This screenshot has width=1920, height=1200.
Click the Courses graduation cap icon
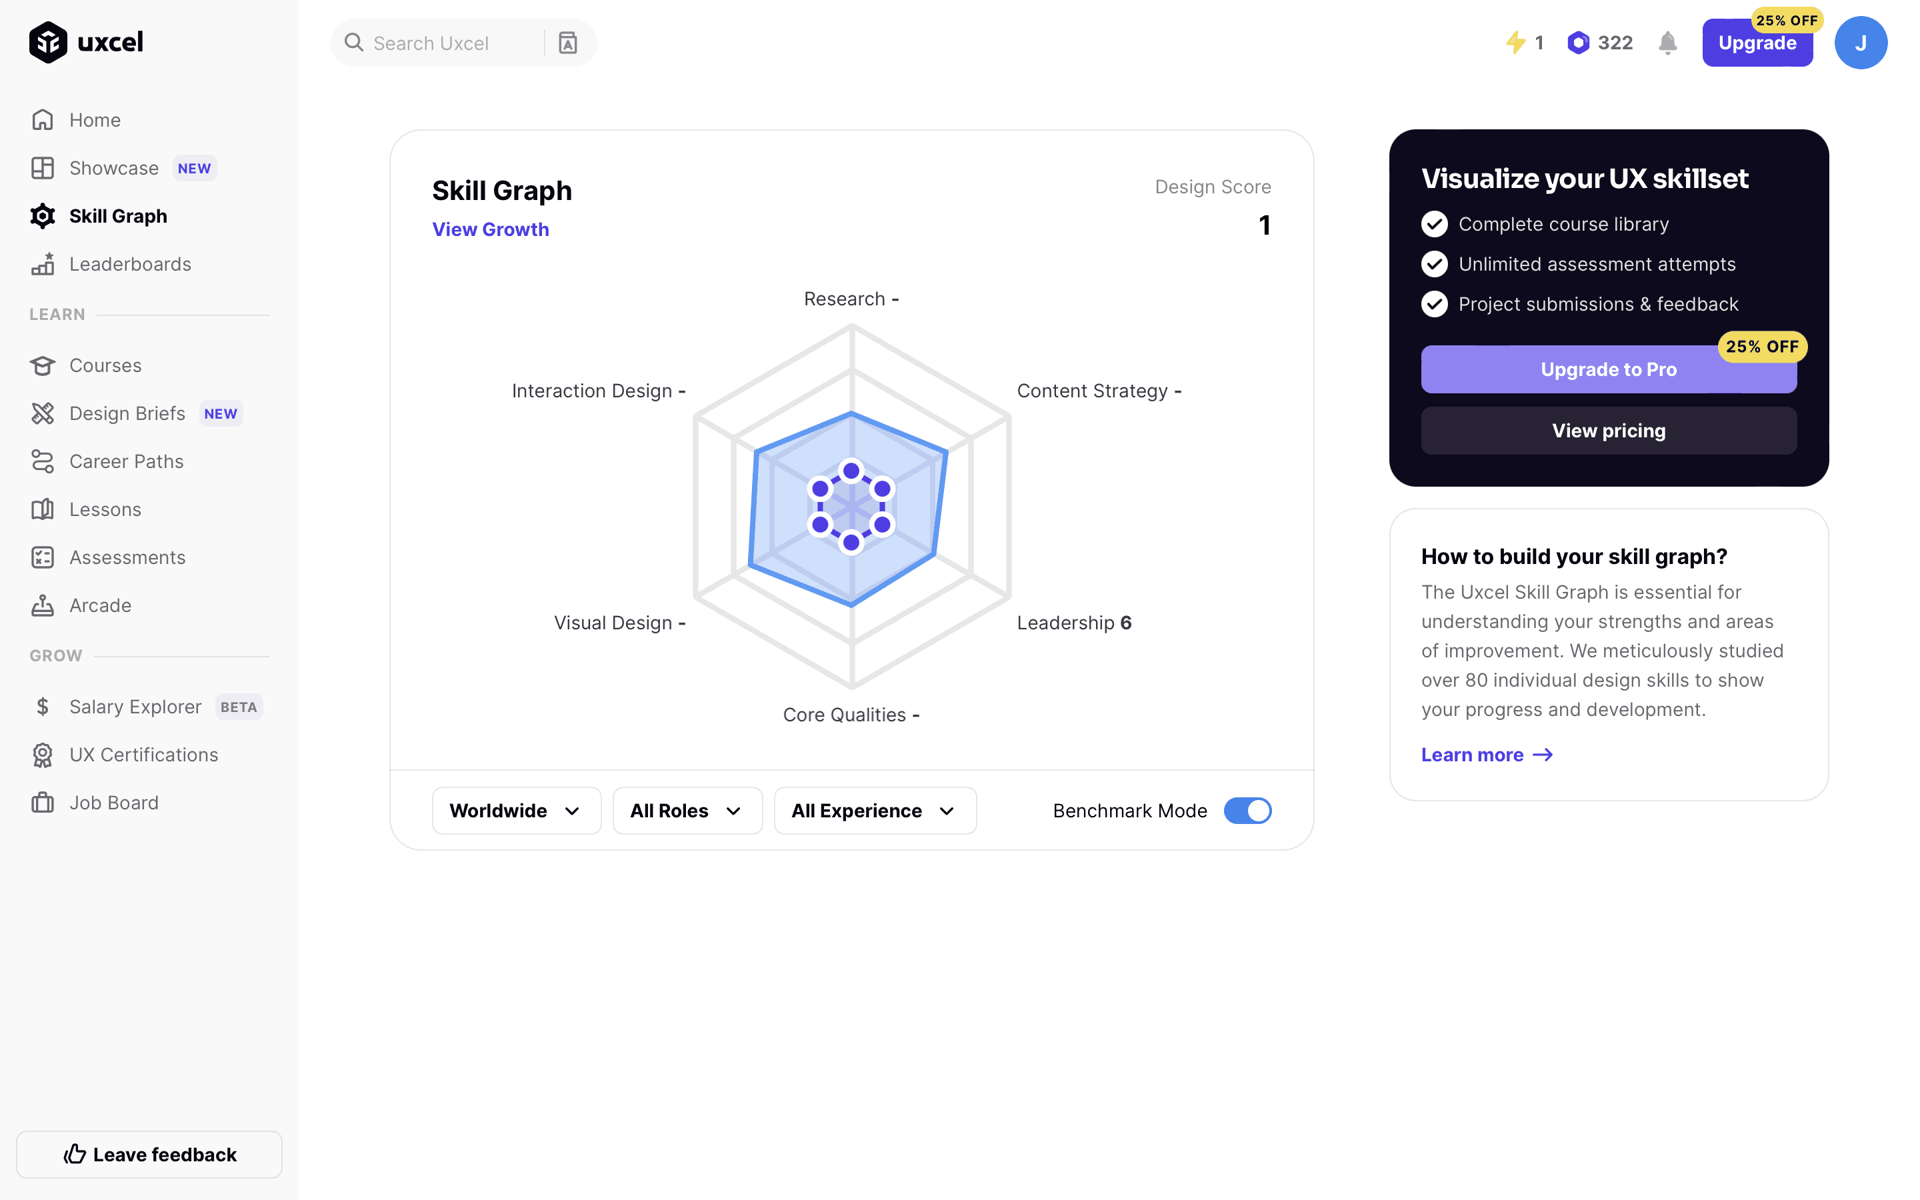click(x=42, y=365)
